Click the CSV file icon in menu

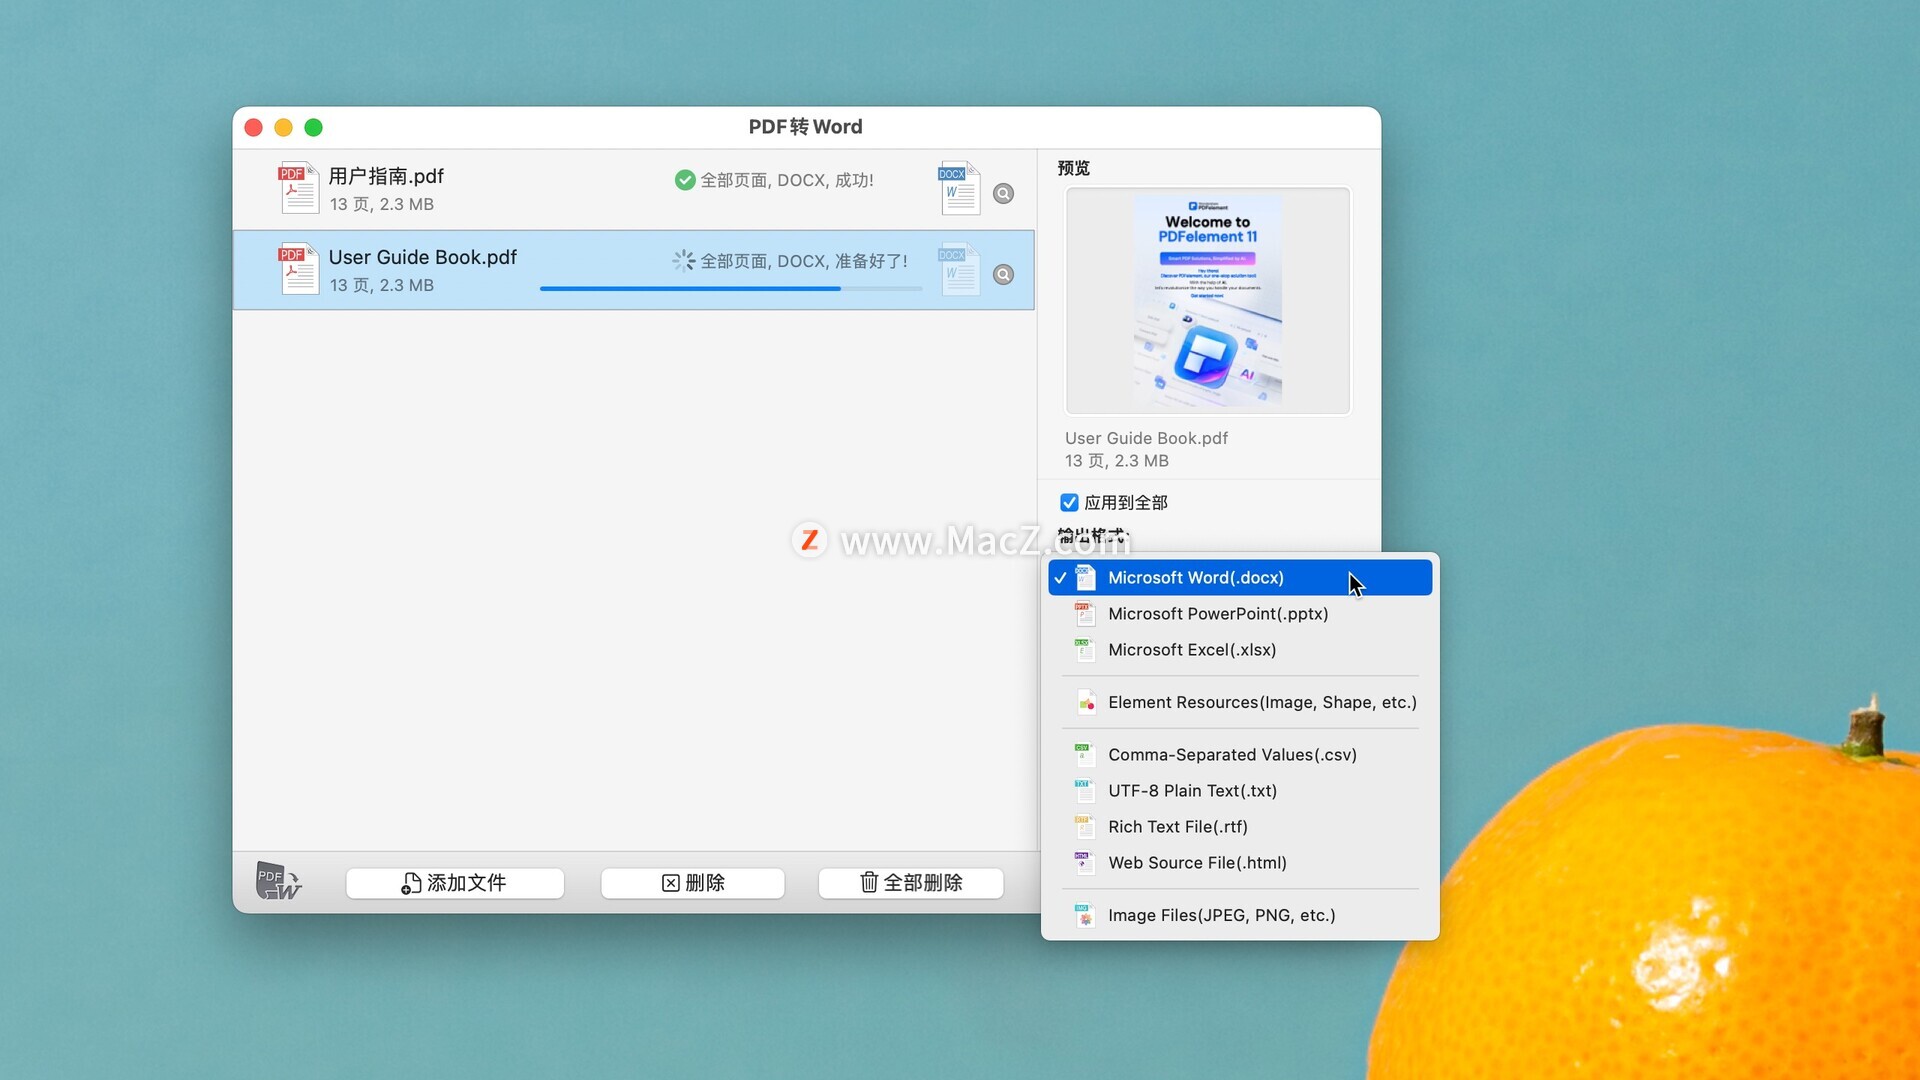pyautogui.click(x=1085, y=755)
